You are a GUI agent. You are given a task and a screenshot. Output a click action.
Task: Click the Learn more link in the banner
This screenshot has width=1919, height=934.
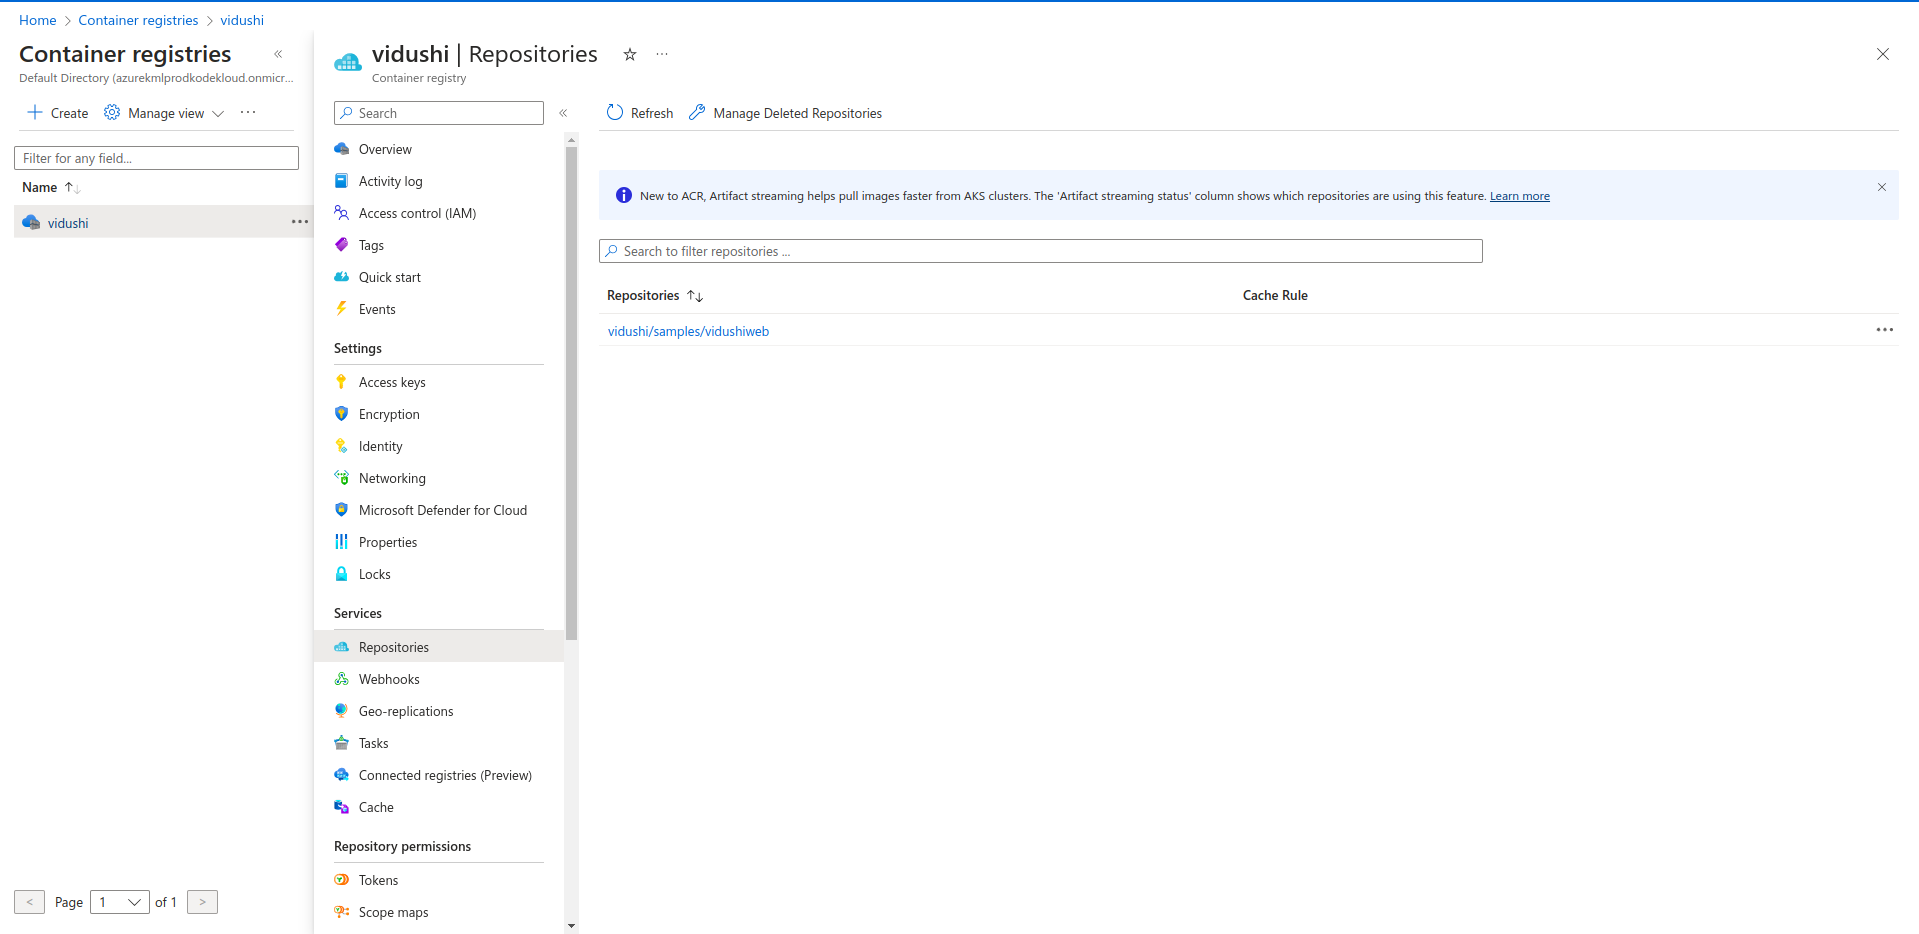pos(1519,196)
